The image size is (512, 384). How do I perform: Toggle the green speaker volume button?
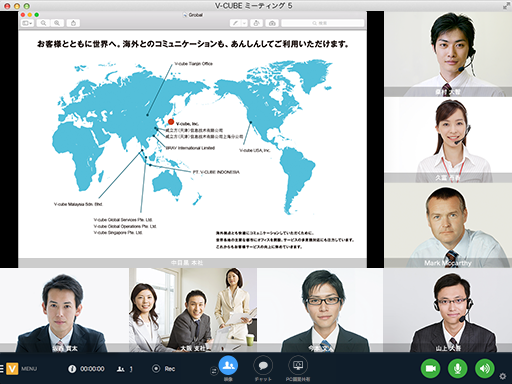tap(485, 368)
